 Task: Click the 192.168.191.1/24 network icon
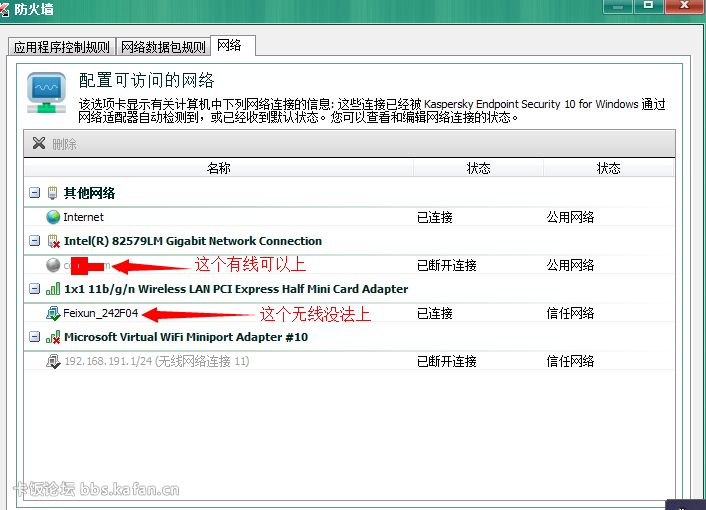pyautogui.click(x=53, y=361)
